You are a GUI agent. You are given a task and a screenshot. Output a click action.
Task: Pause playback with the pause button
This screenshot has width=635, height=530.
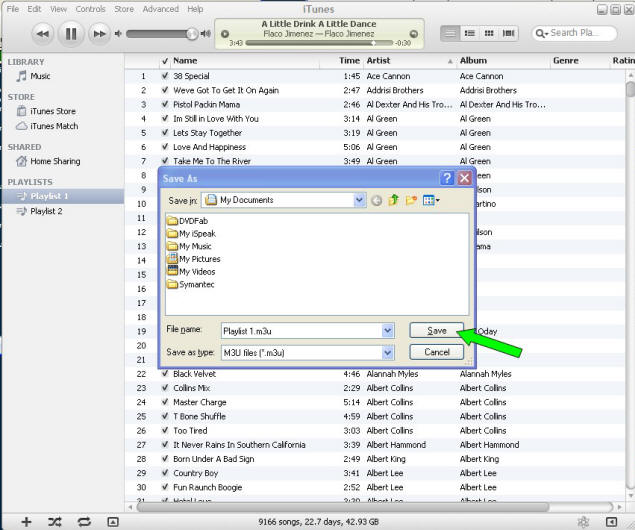pos(71,34)
